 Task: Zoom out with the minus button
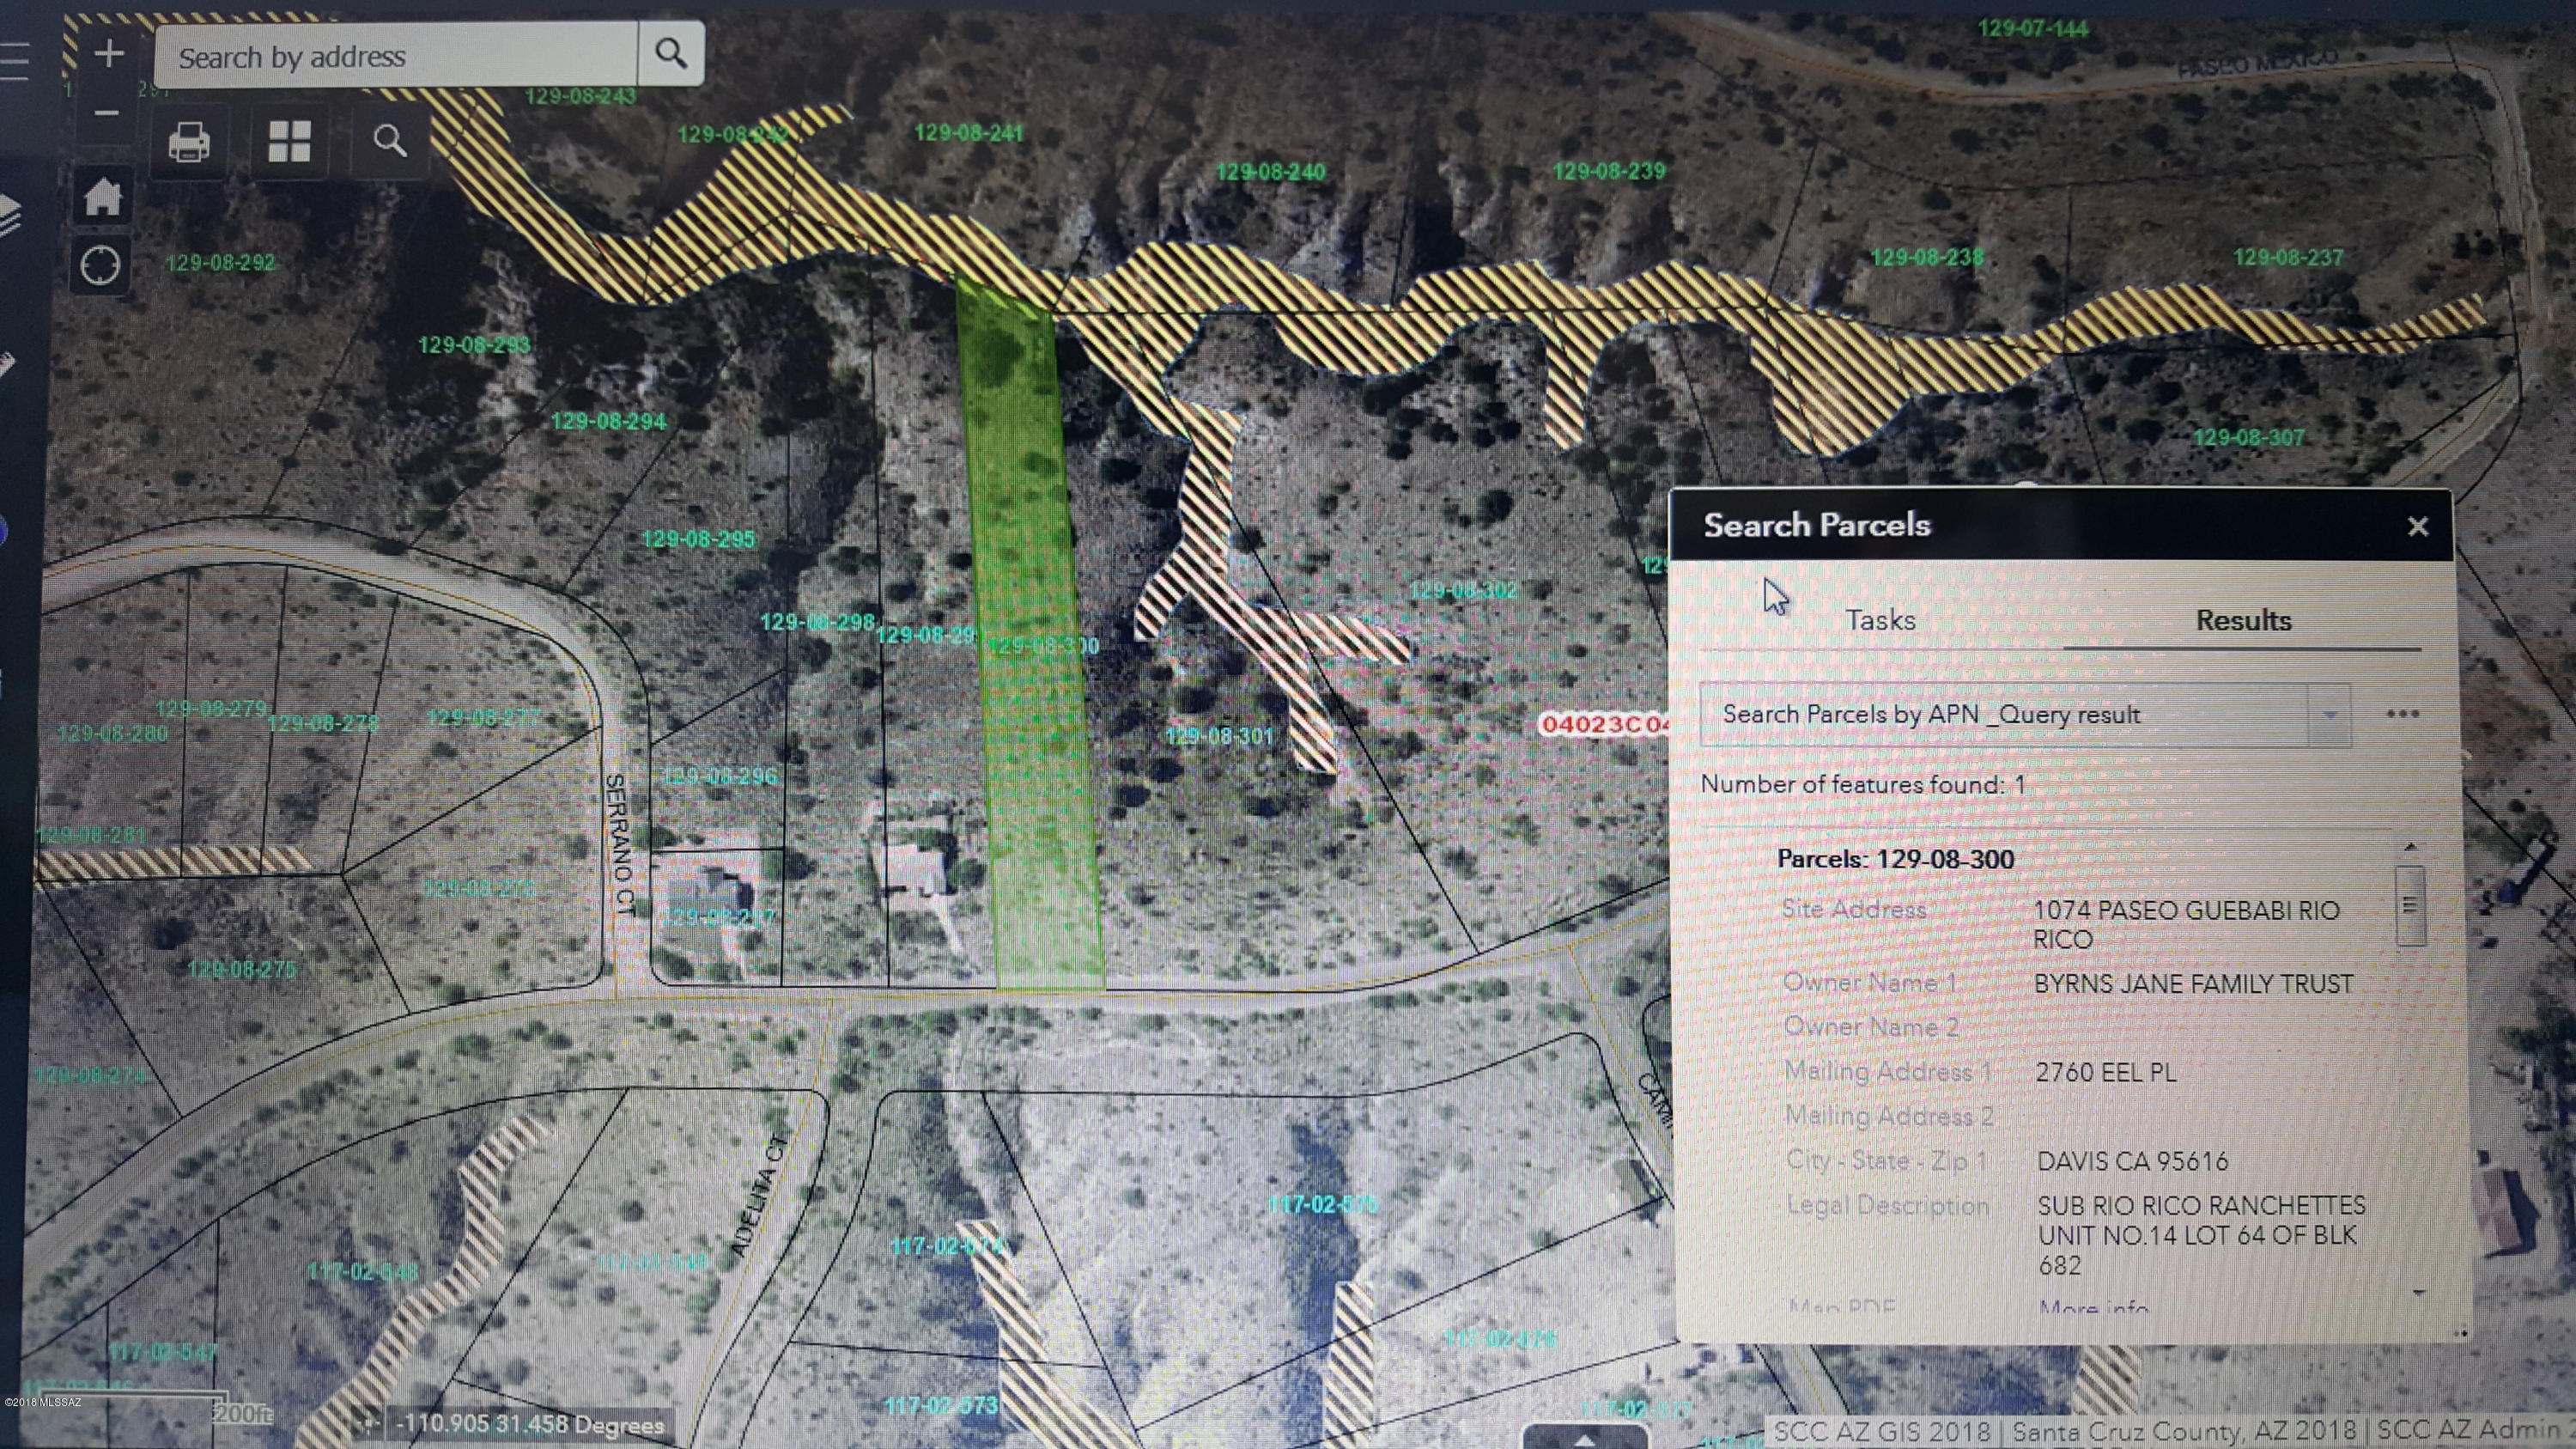[108, 113]
